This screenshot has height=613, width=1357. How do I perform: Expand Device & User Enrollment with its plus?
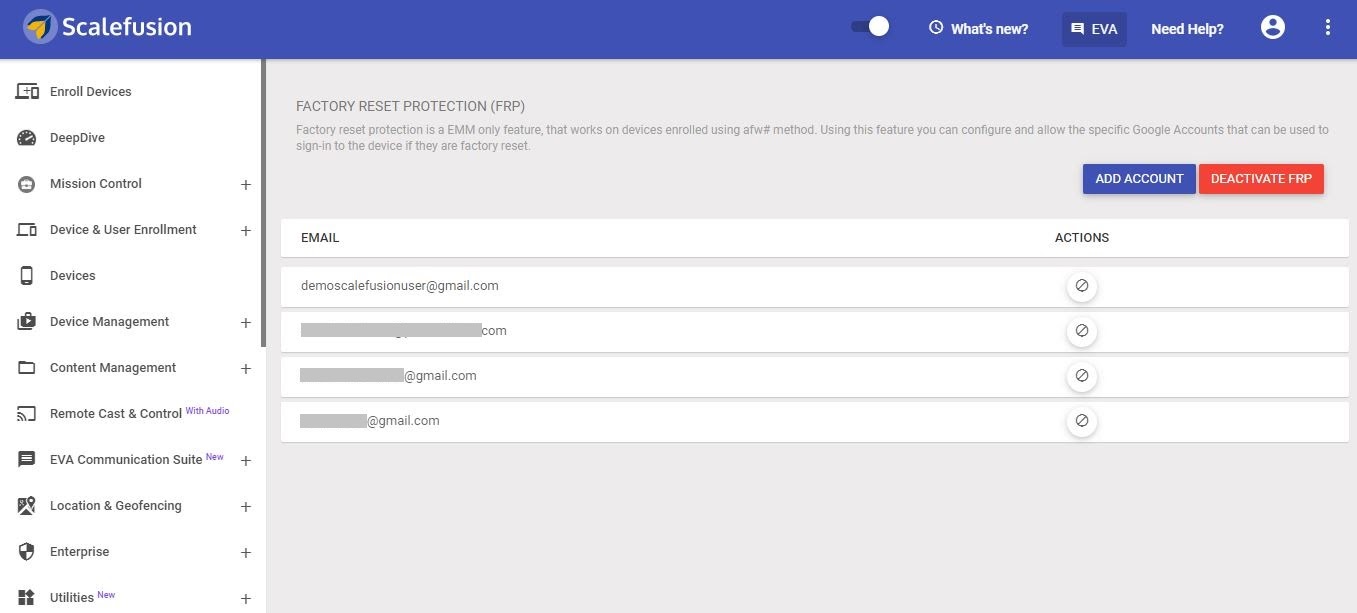pos(246,231)
